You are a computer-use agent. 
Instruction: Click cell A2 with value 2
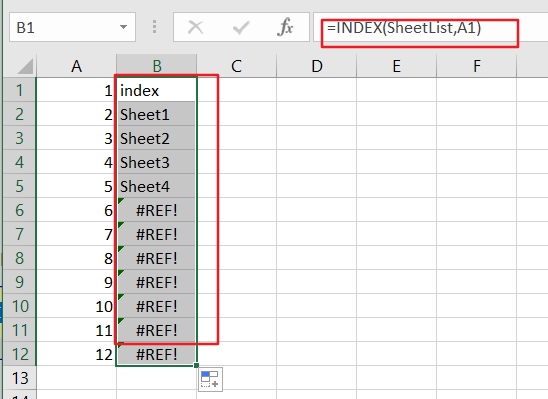pos(76,114)
